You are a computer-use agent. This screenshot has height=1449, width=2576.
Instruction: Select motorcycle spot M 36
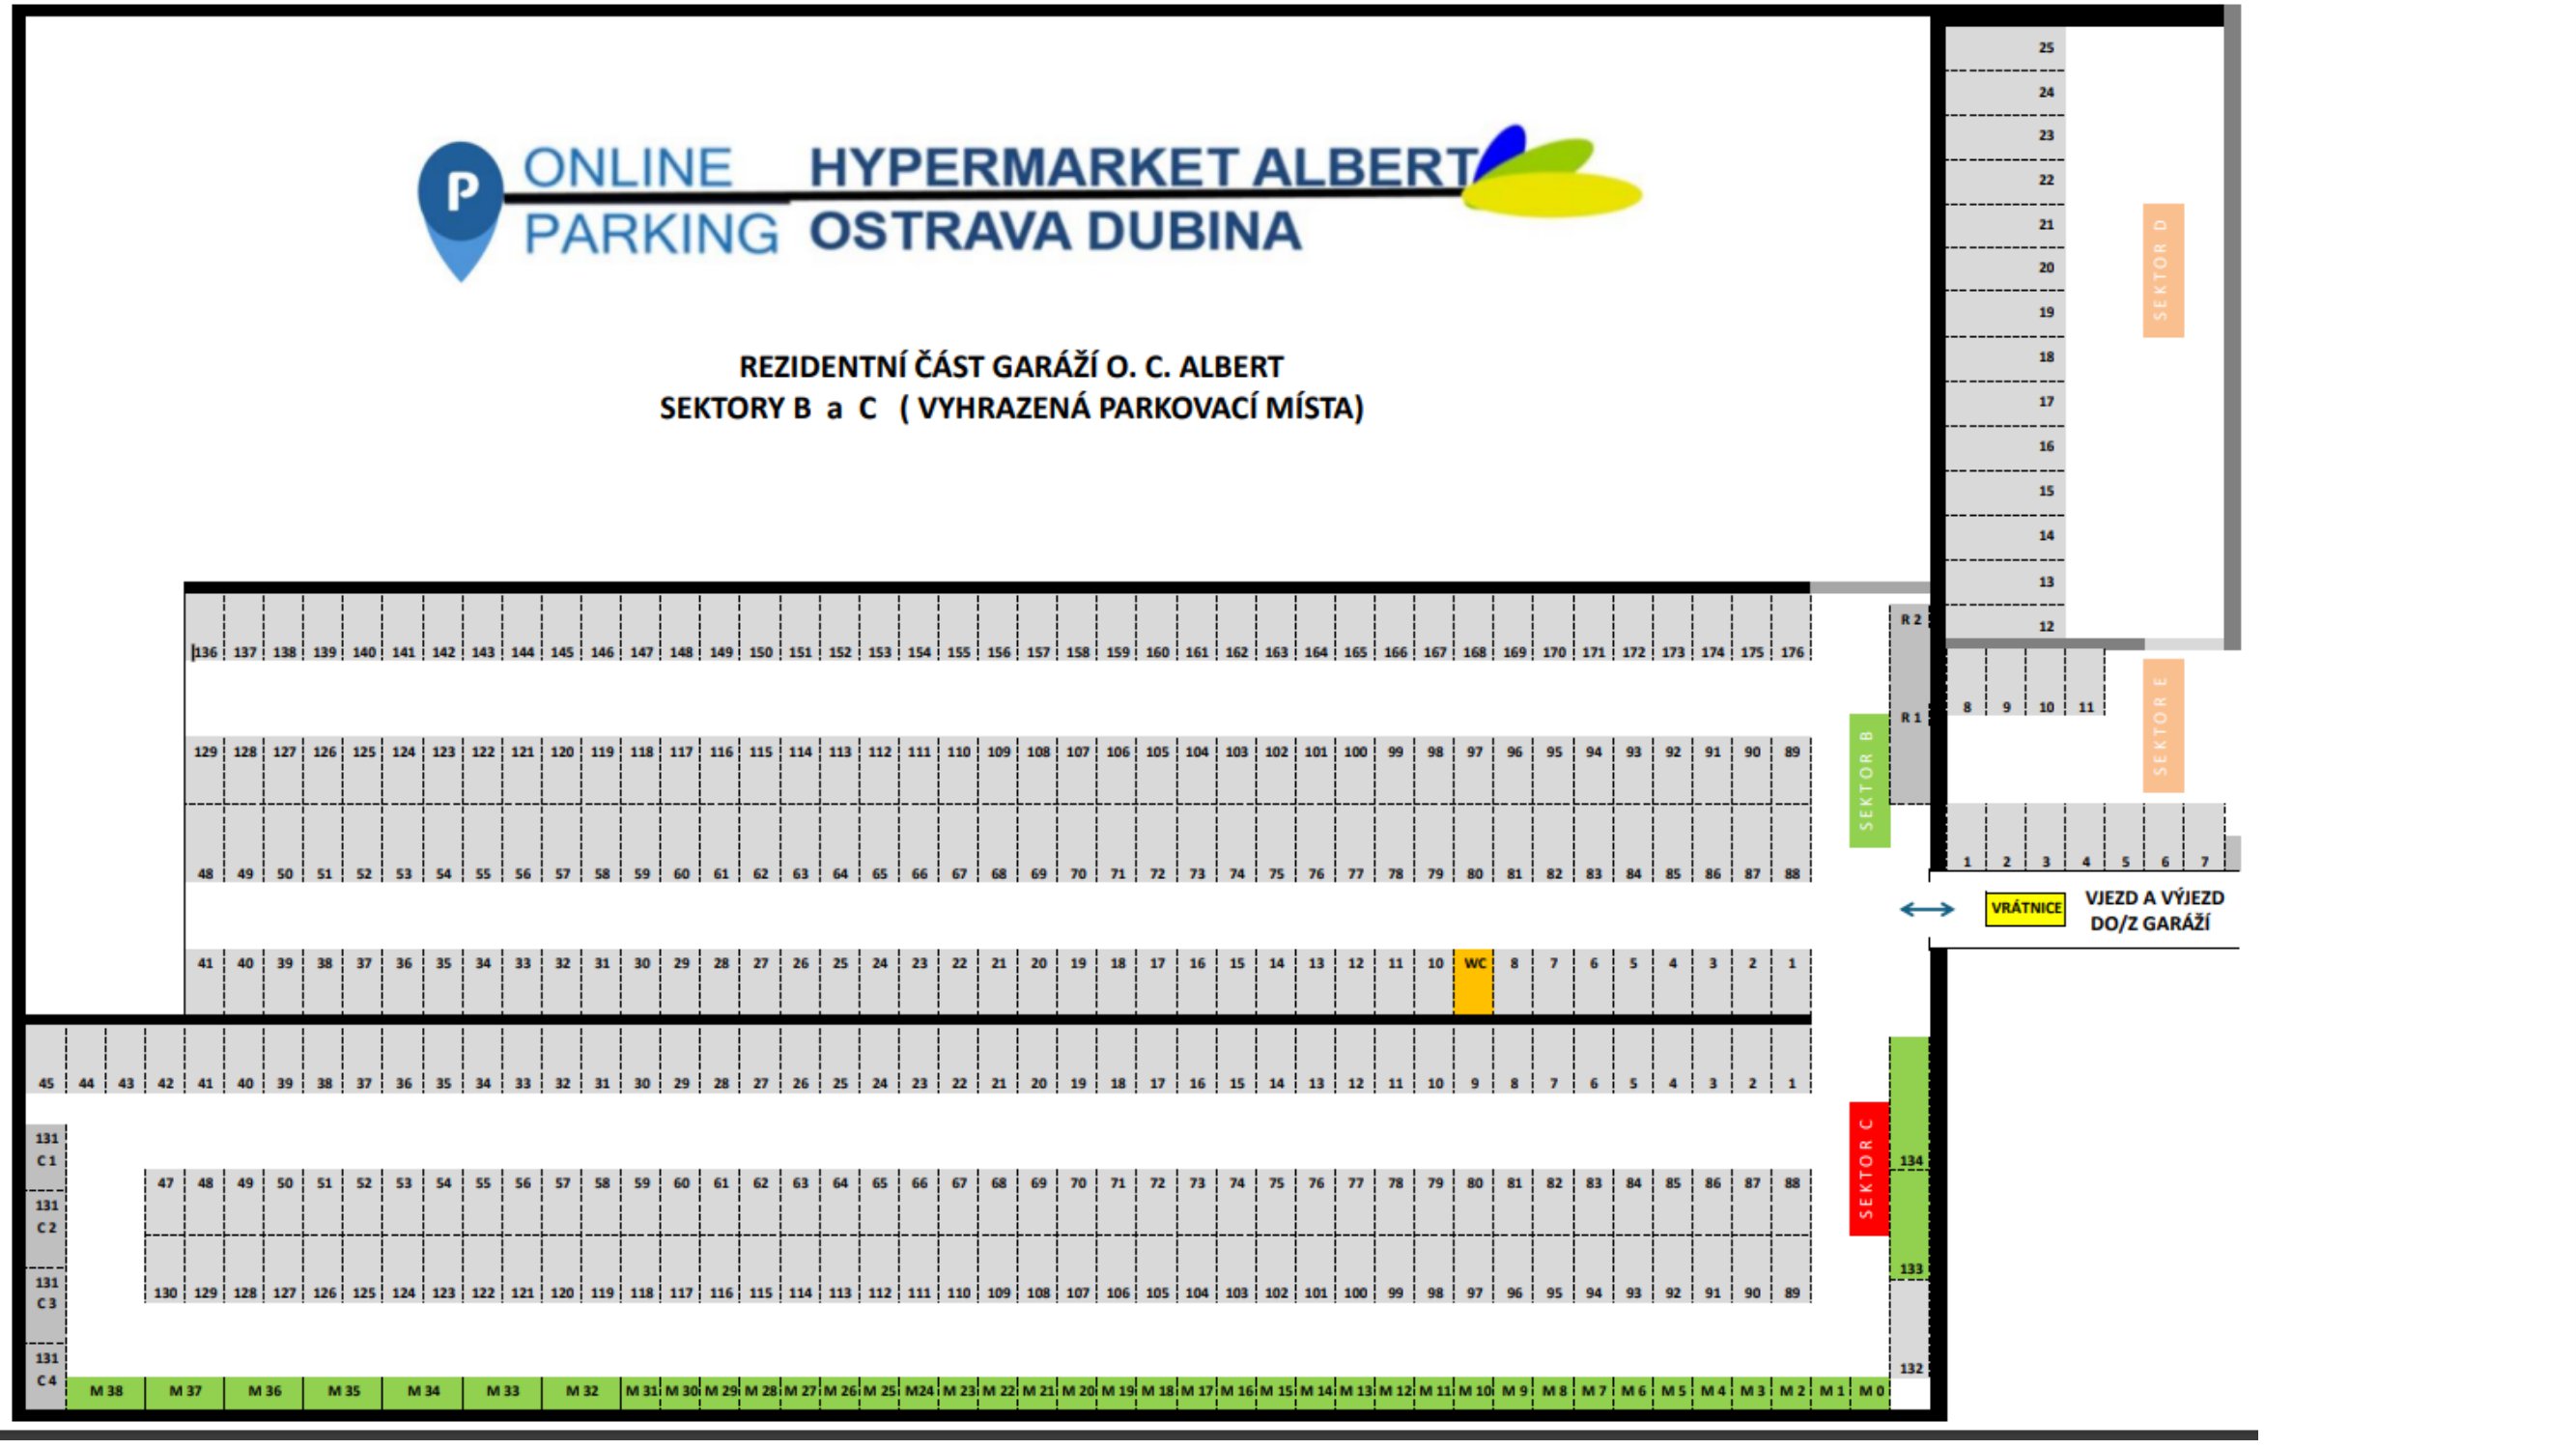click(264, 1392)
